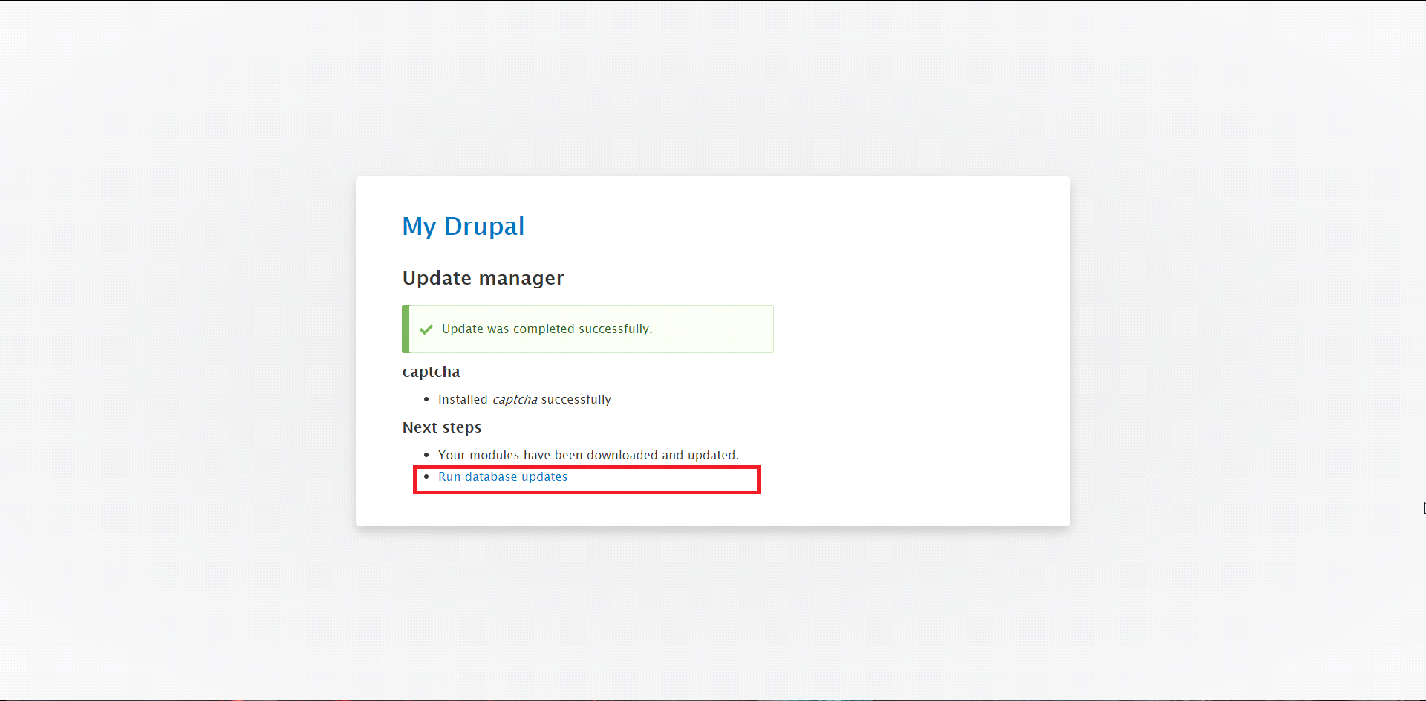Image resolution: width=1426 pixels, height=701 pixels.
Task: Click the green checkmark status icon
Action: click(x=426, y=329)
